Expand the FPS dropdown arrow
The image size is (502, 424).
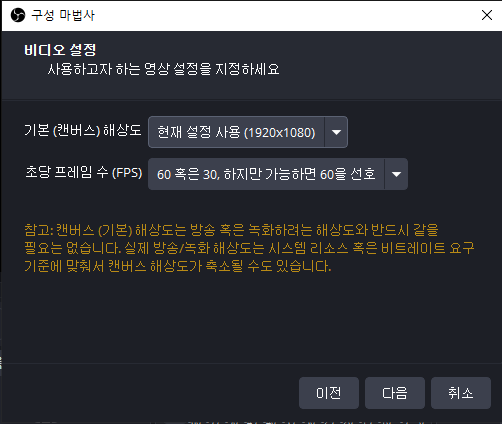pos(396,174)
